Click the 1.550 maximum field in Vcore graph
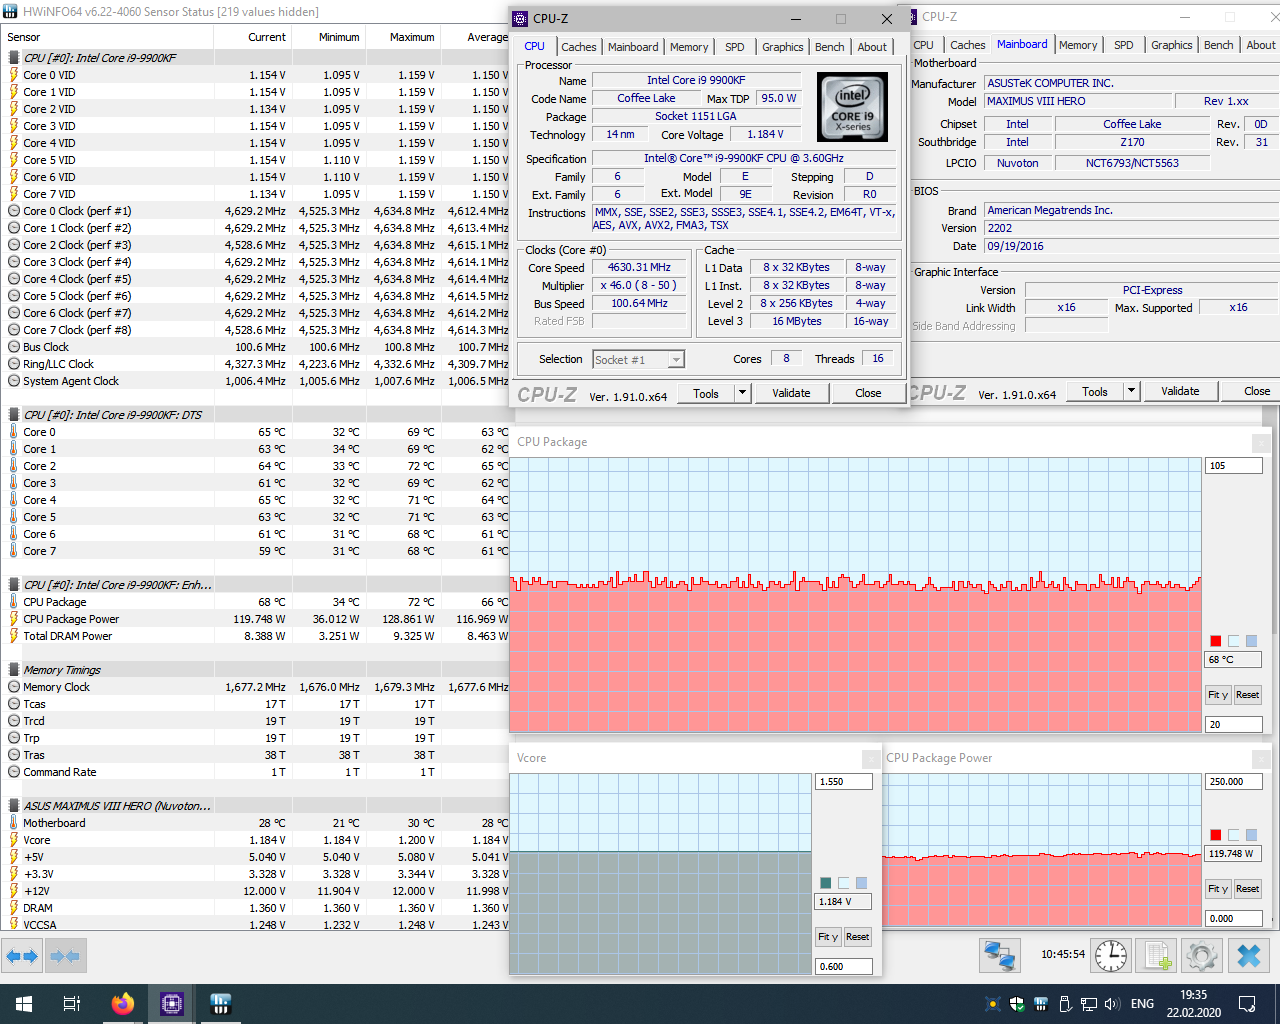 (844, 782)
